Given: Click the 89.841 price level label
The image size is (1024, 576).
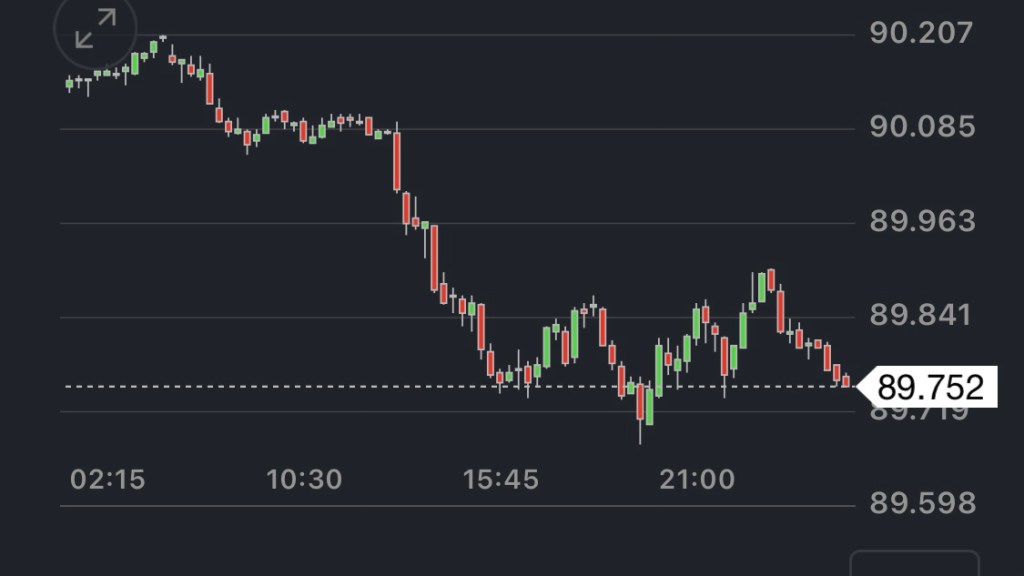Looking at the screenshot, I should (920, 316).
